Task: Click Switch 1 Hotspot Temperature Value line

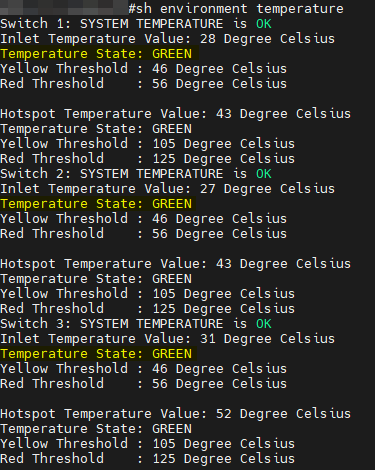Action: coord(175,114)
